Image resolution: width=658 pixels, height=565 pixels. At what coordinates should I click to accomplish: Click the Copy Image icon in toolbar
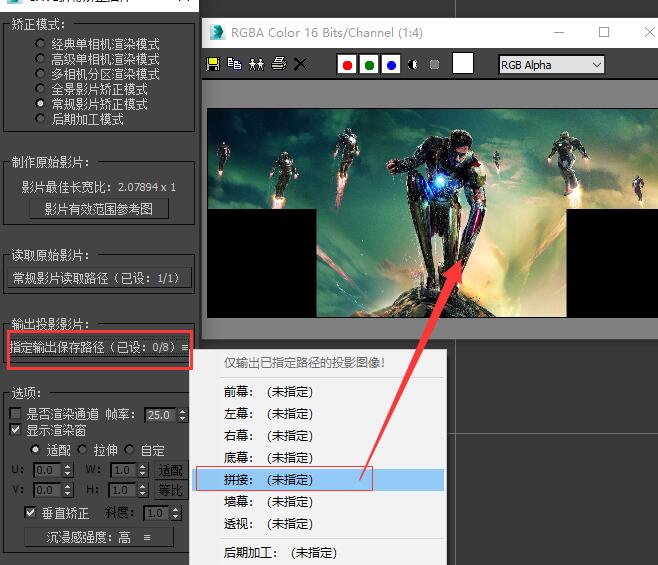pos(234,64)
